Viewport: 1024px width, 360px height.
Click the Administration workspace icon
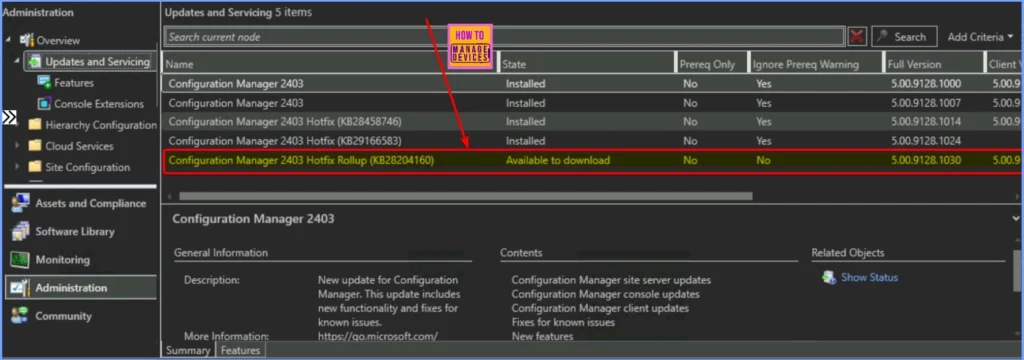(x=20, y=287)
